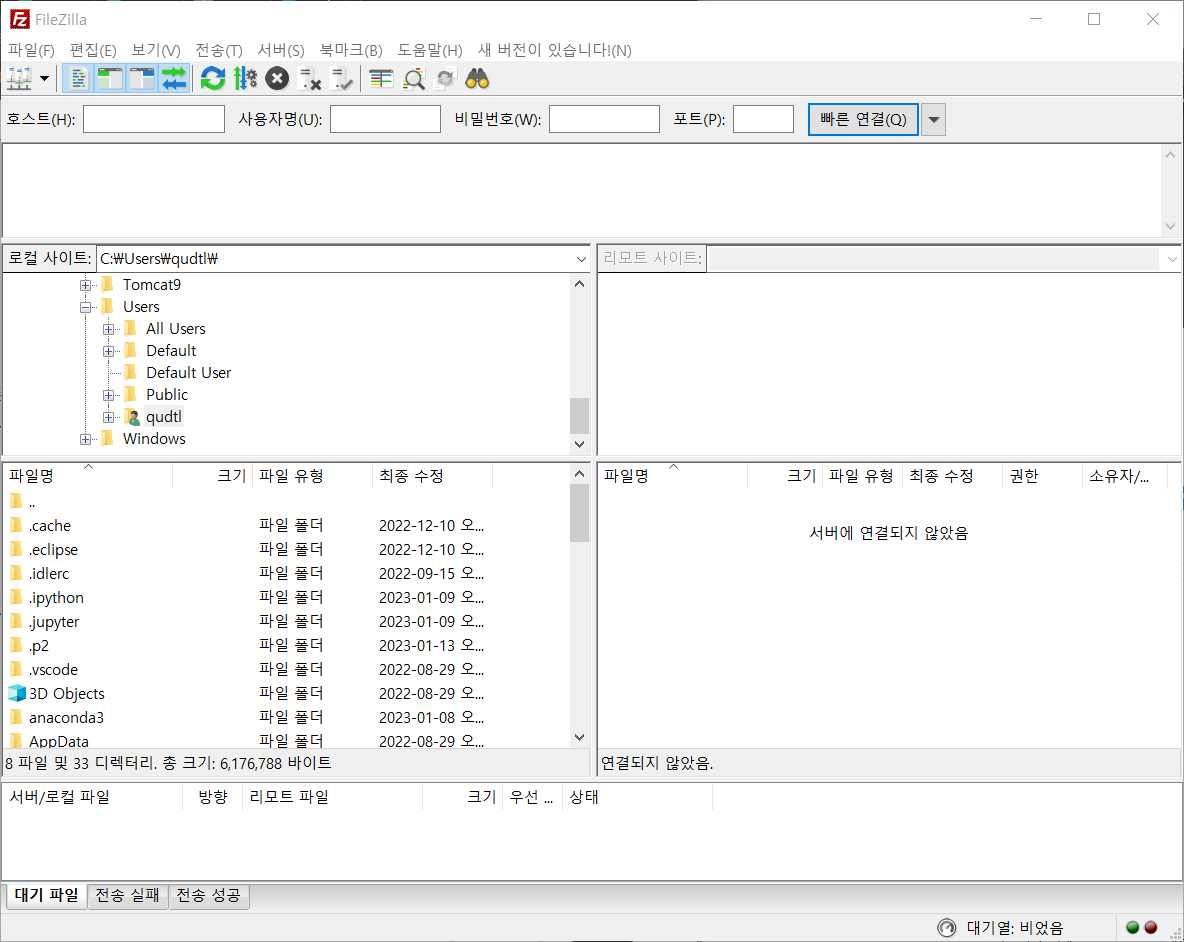Toggle synchronized browsing icon
This screenshot has height=942, width=1184.
446,78
